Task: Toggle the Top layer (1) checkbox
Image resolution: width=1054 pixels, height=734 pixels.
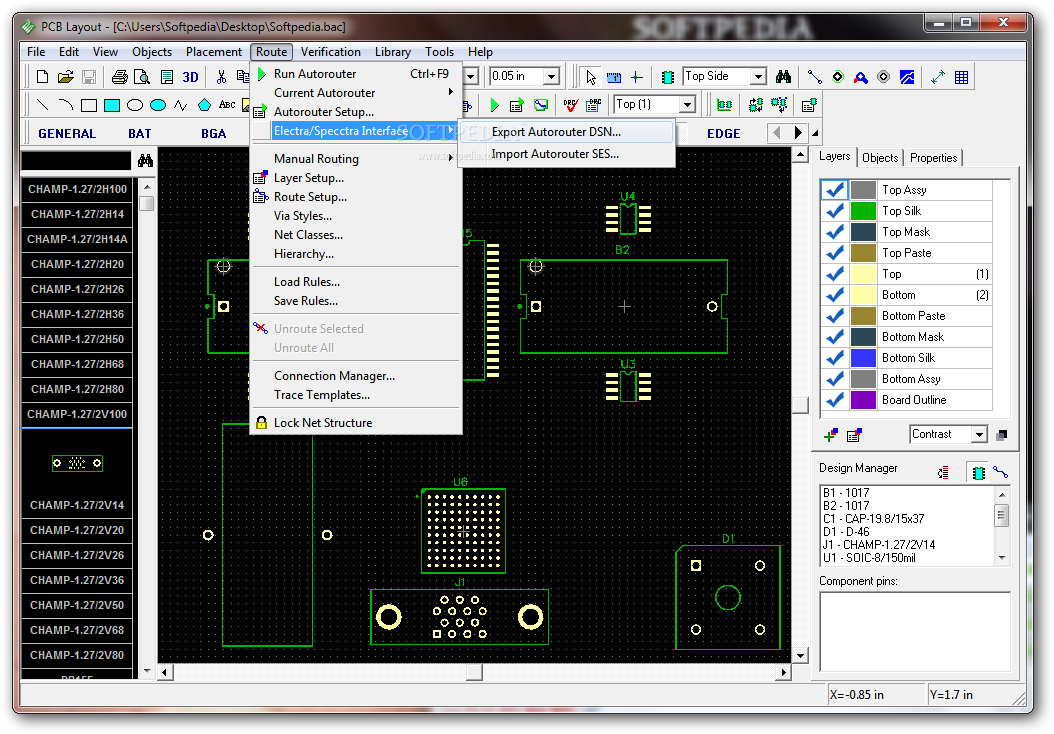Action: [x=835, y=274]
